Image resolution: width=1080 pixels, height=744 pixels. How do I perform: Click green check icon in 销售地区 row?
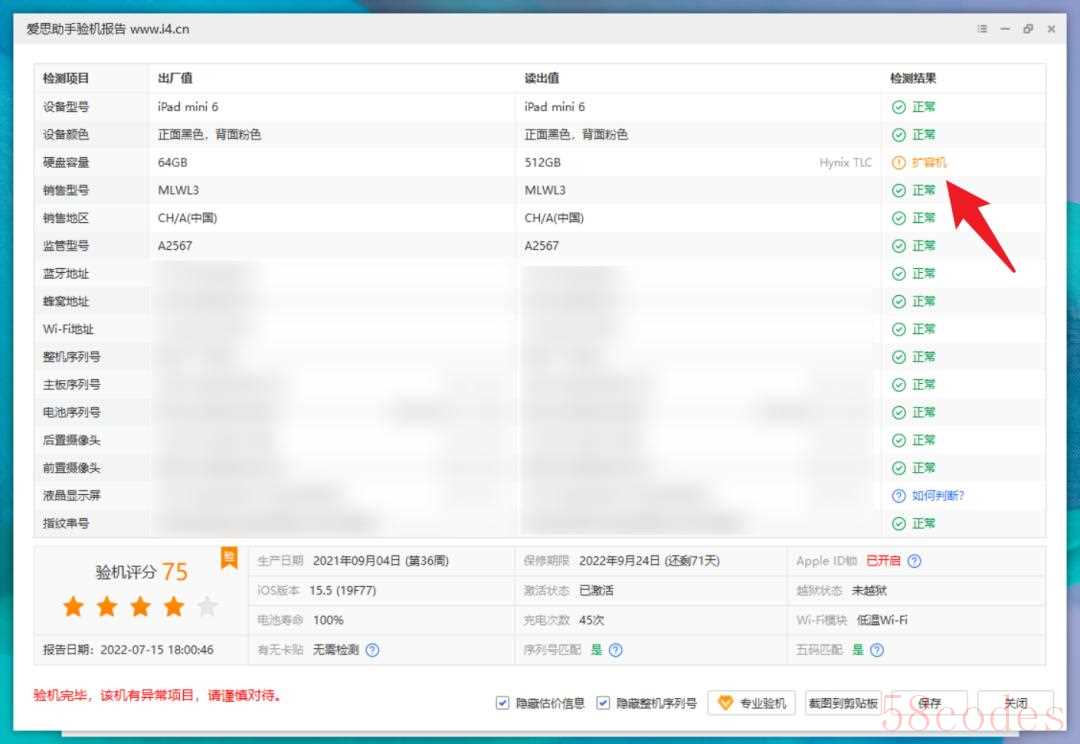pyautogui.click(x=899, y=218)
